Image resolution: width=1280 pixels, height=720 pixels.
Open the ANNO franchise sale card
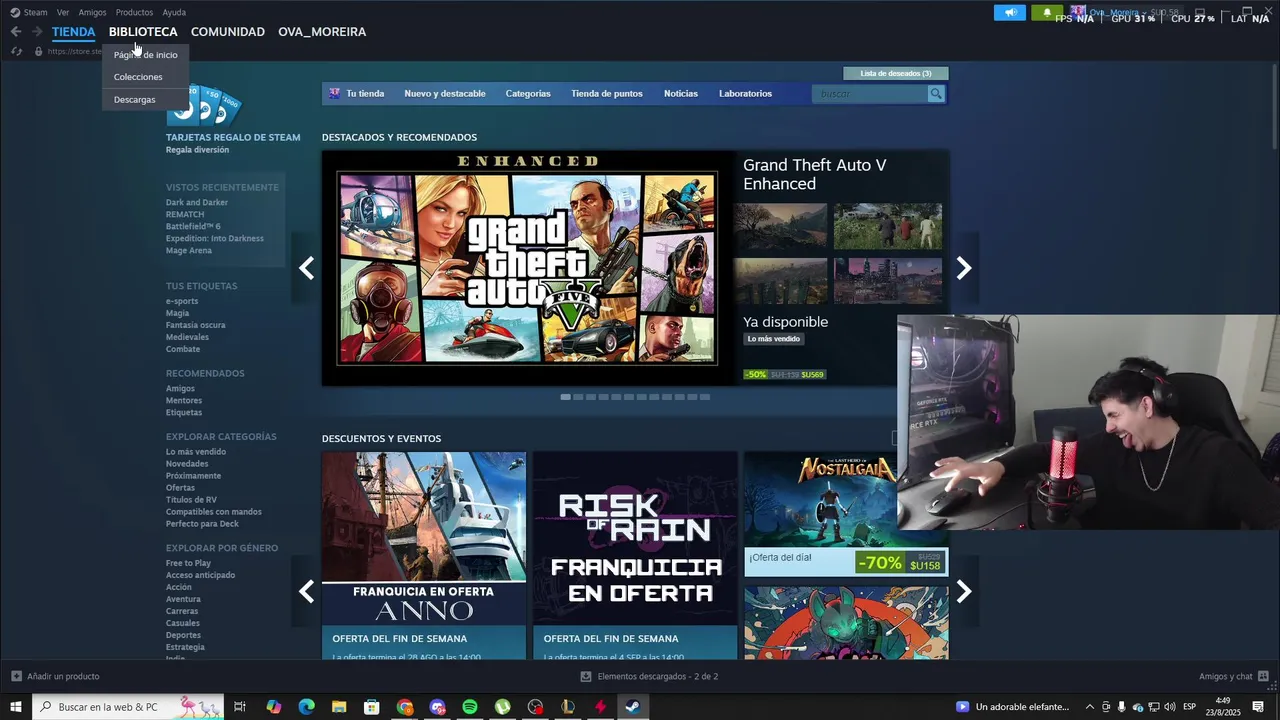pyautogui.click(x=424, y=555)
